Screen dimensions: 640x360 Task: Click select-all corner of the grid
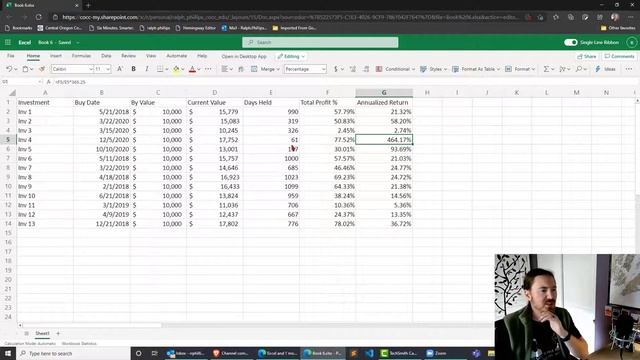pyautogui.click(x=12, y=93)
